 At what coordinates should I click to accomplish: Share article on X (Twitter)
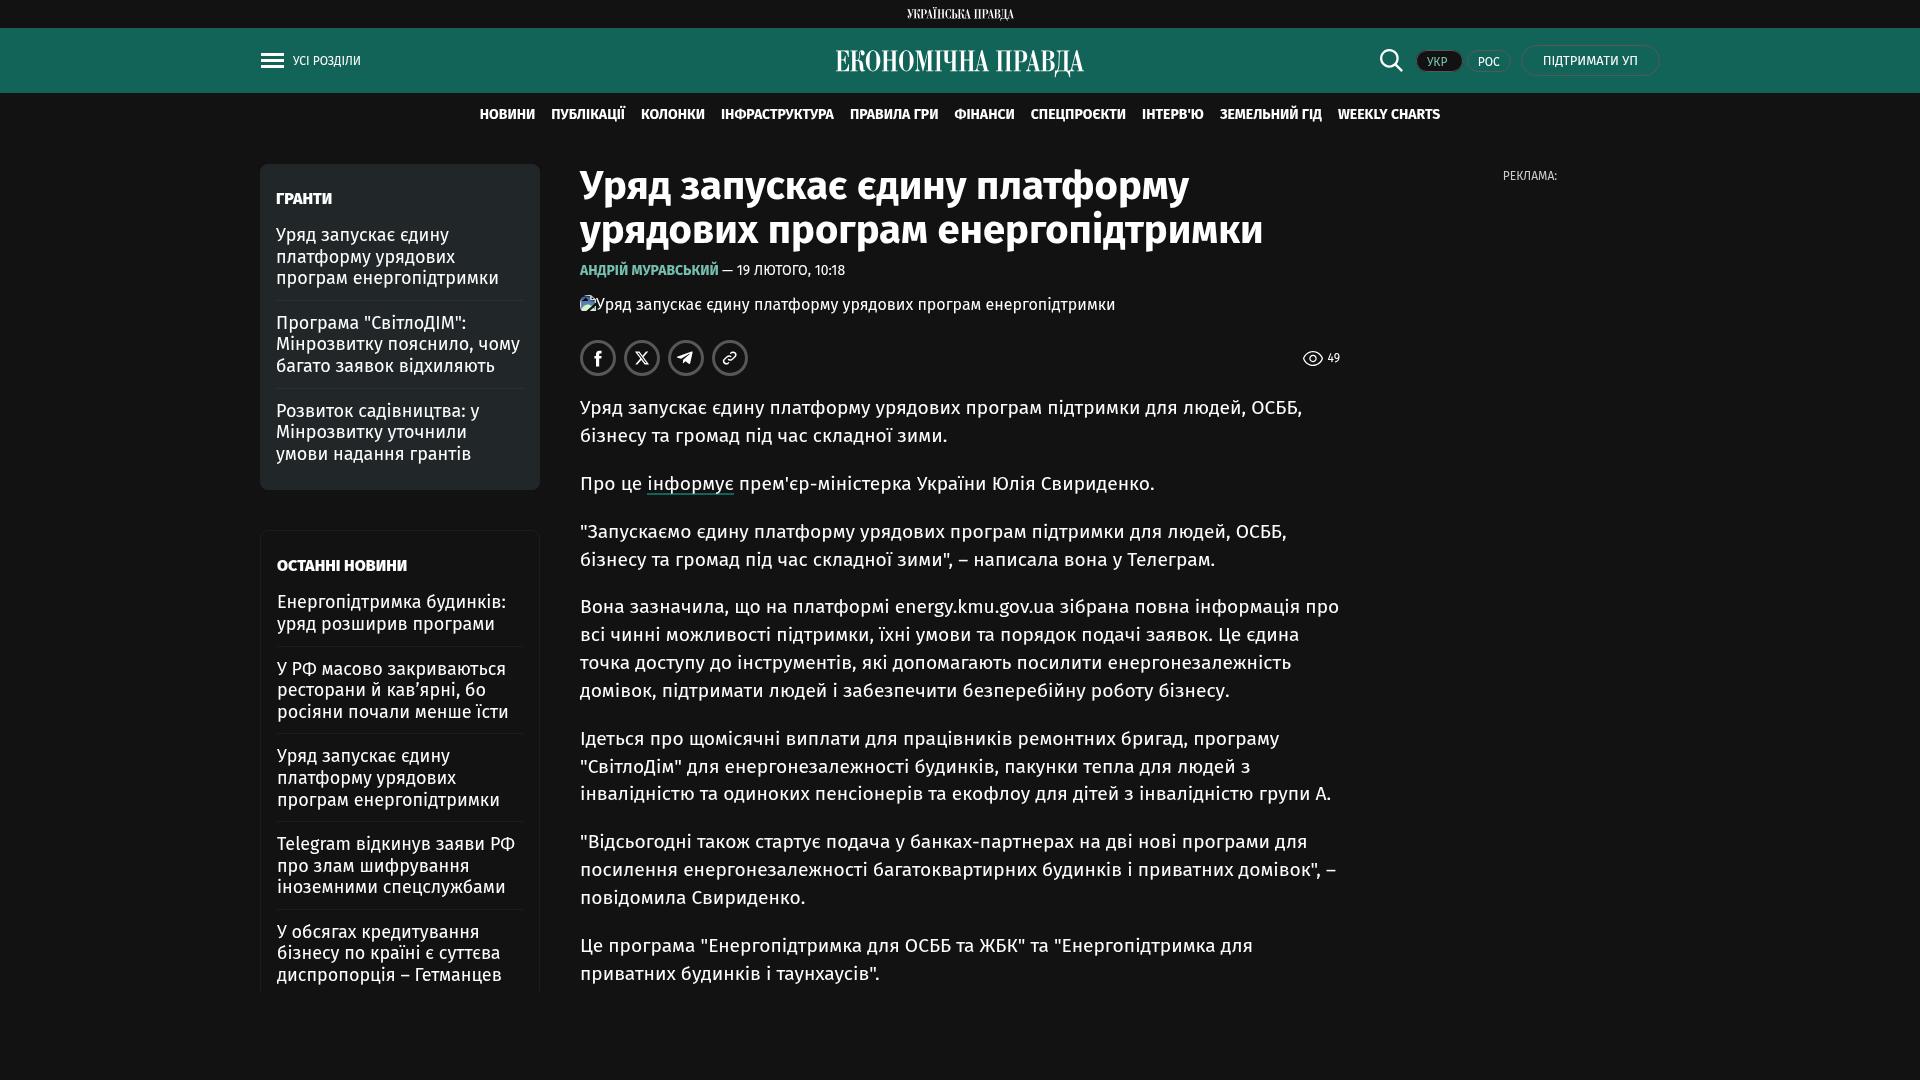(x=642, y=358)
